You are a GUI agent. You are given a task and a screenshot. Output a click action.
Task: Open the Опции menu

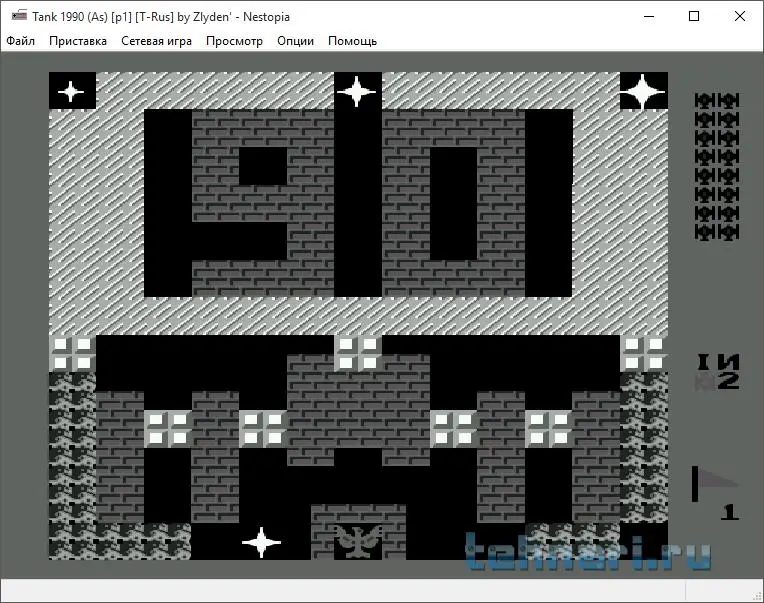pyautogui.click(x=295, y=41)
